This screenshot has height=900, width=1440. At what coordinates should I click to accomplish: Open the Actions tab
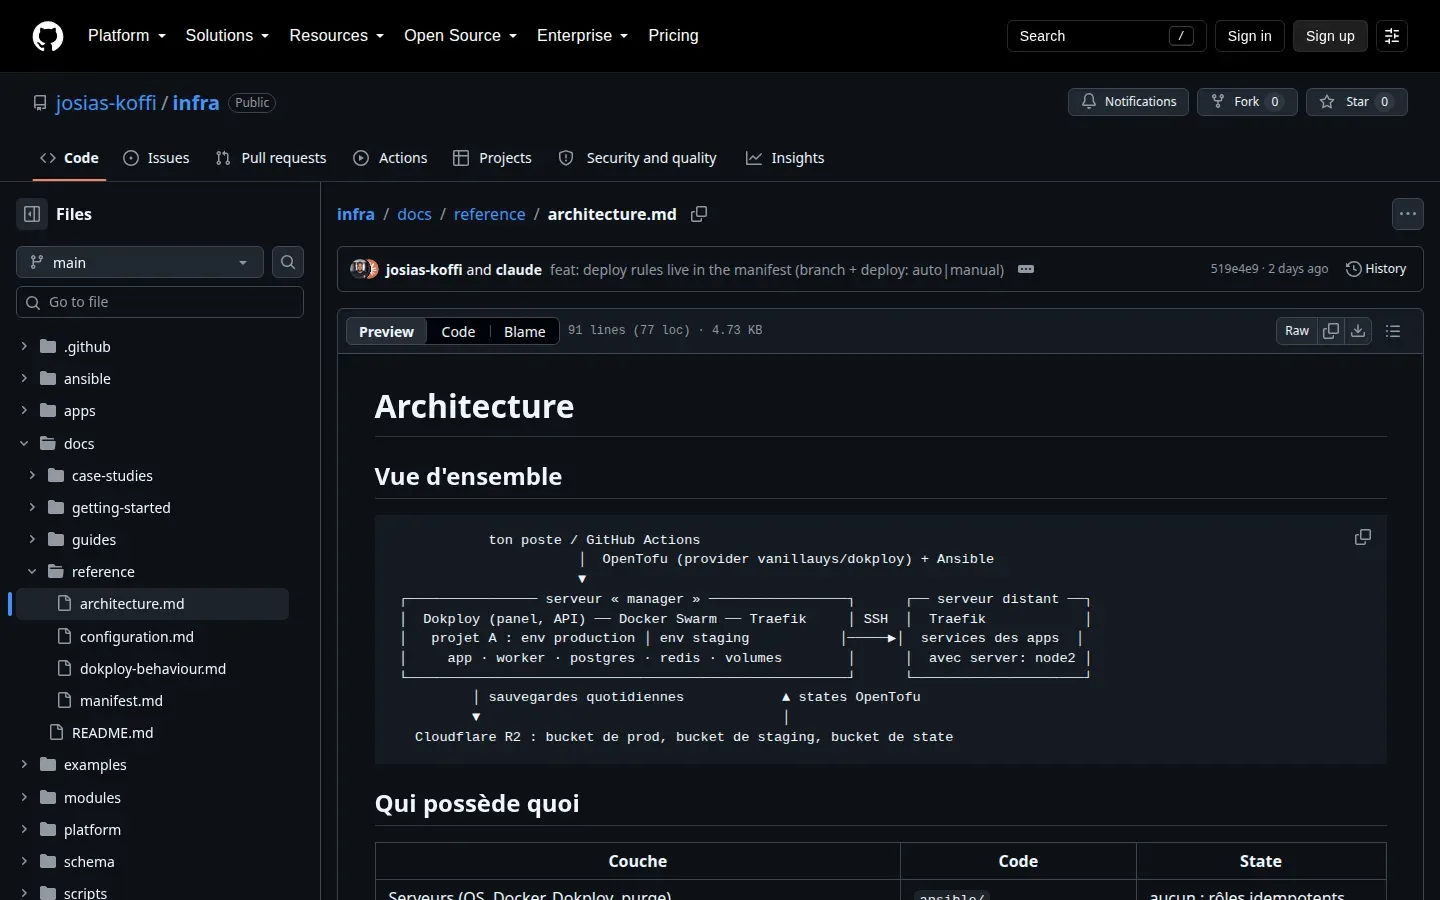pos(390,158)
